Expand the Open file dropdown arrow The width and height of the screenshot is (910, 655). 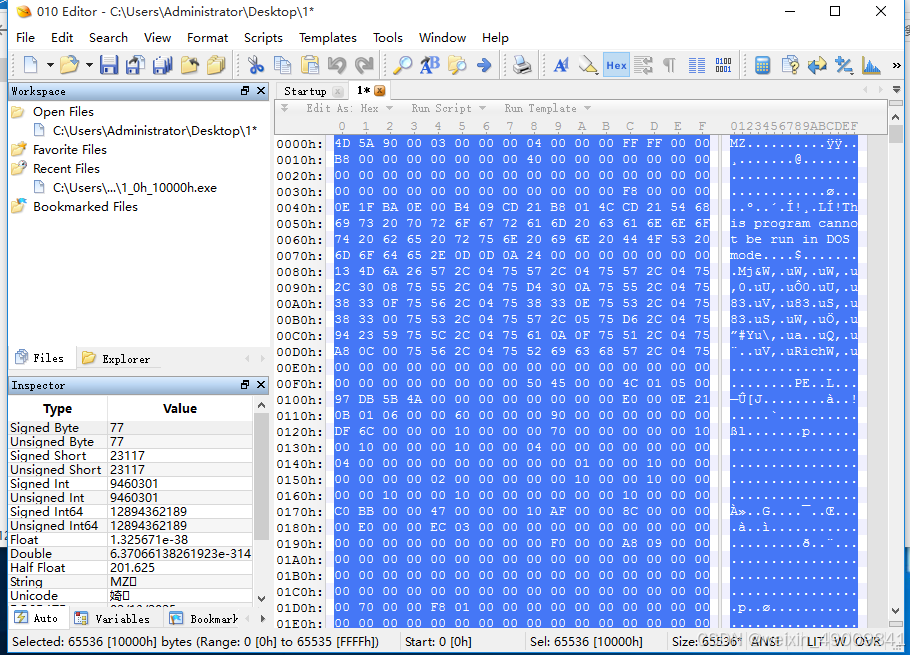(x=89, y=65)
